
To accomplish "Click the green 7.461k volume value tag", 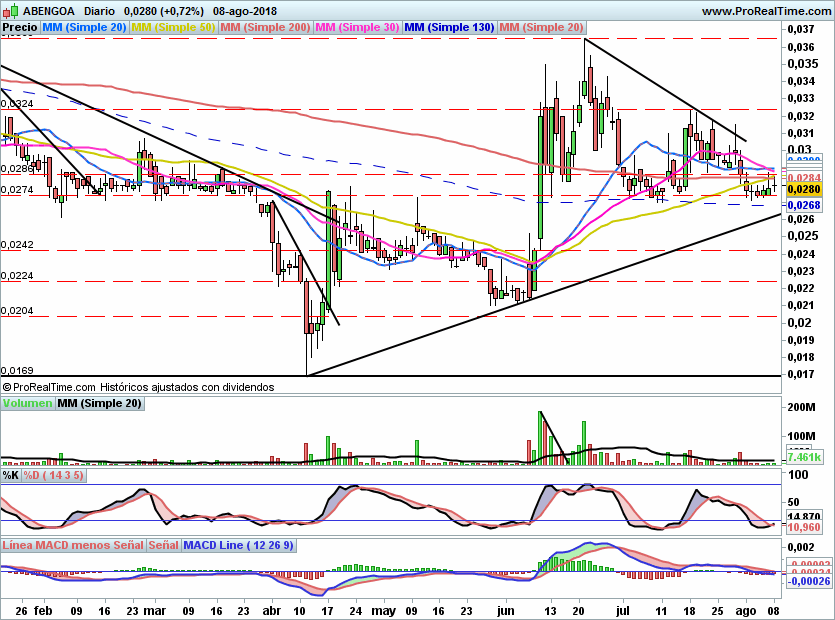I will click(x=804, y=457).
